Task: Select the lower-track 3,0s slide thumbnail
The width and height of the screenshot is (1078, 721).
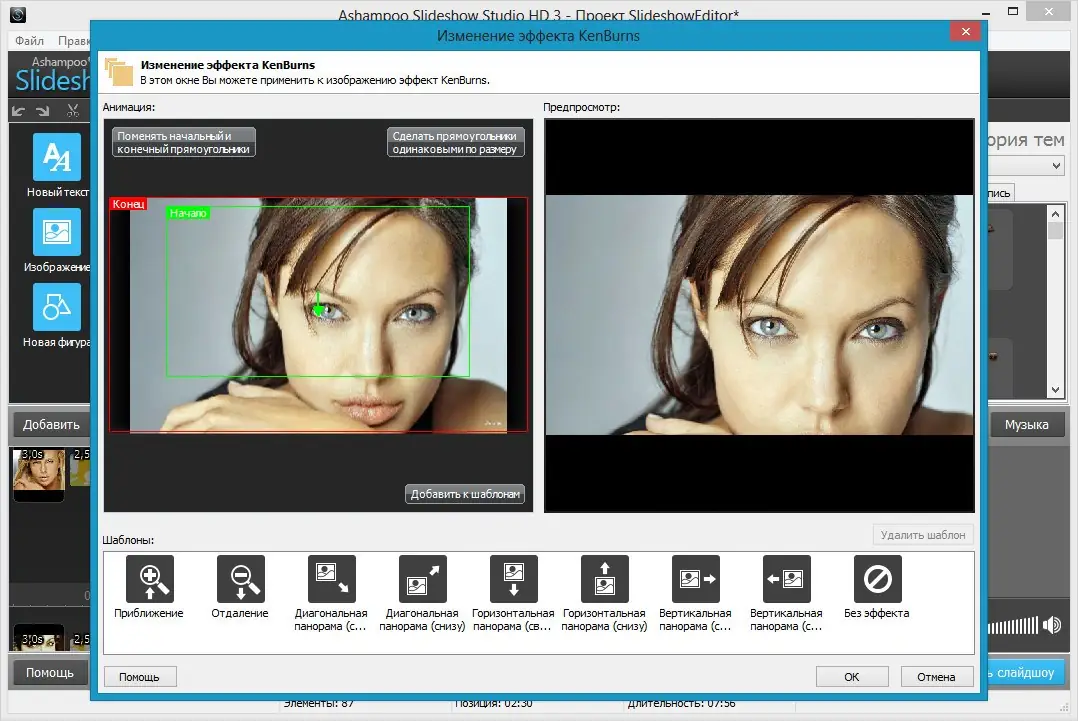Action: coord(39,637)
